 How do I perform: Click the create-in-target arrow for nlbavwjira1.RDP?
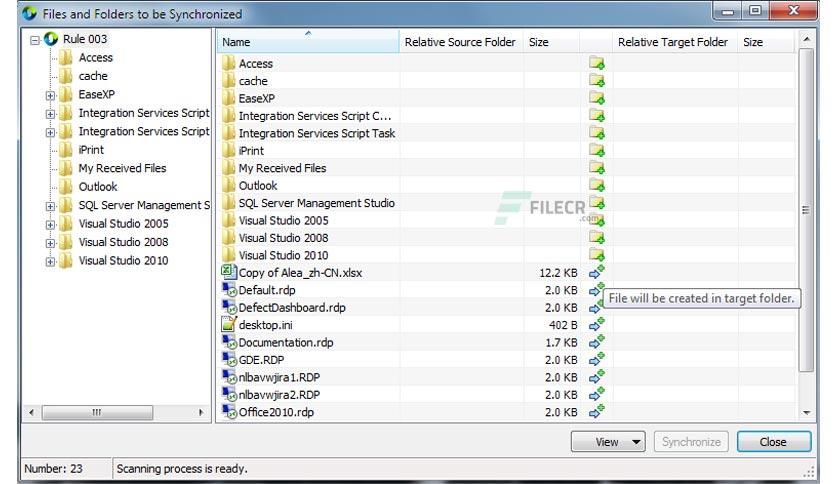(597, 377)
